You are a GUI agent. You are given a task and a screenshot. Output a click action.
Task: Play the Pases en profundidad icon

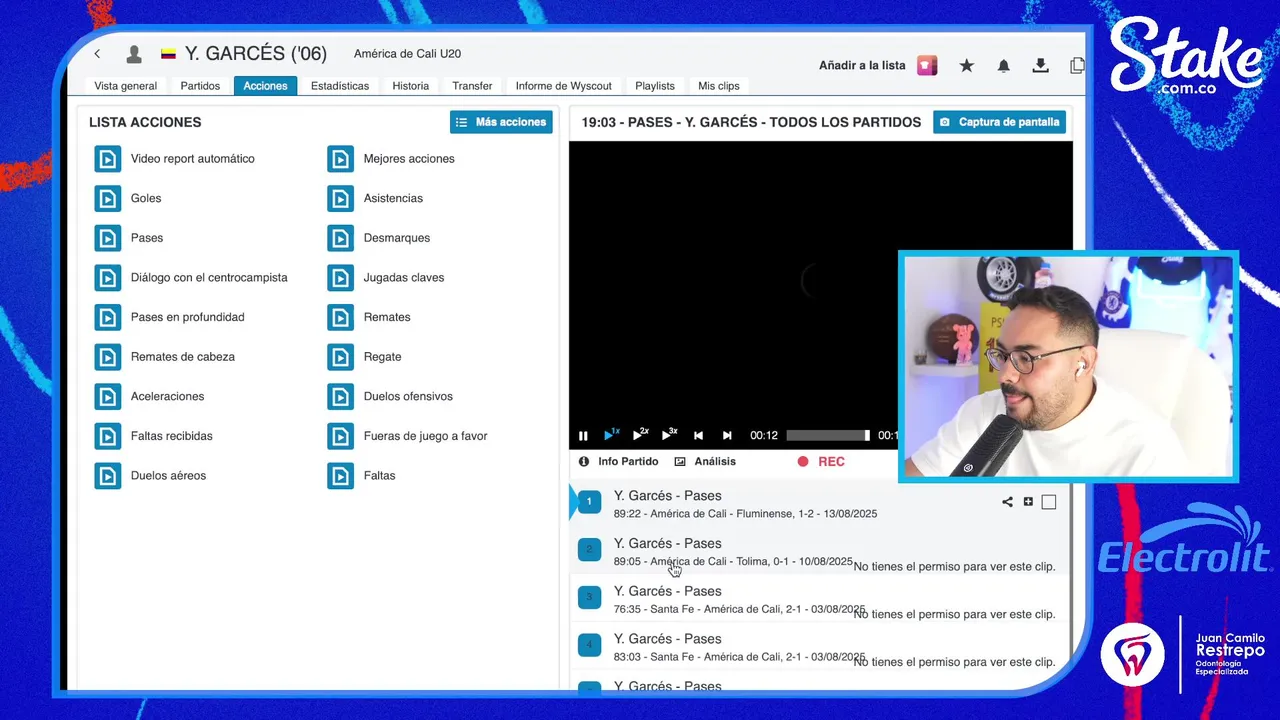tap(108, 317)
